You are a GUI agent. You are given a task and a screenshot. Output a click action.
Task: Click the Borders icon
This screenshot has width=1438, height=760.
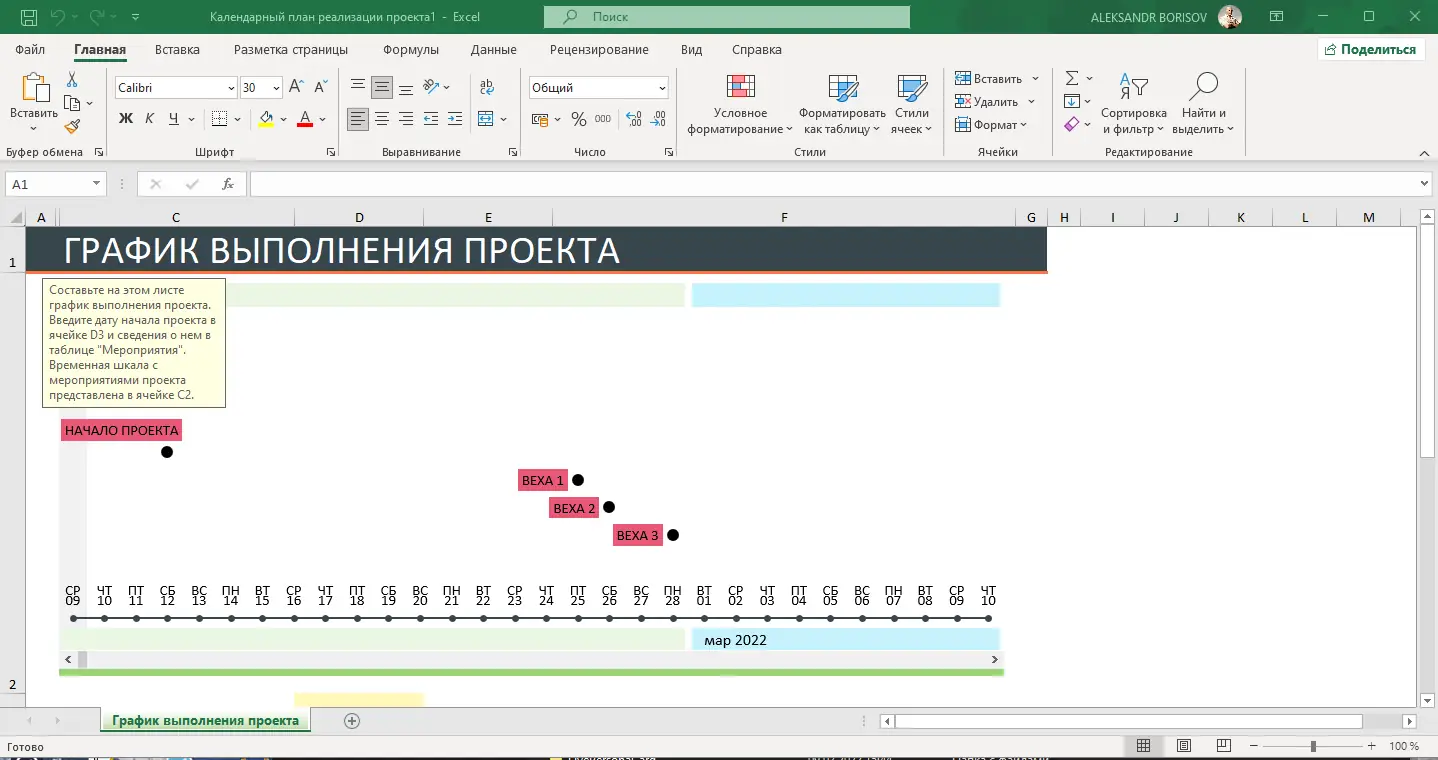pos(220,119)
